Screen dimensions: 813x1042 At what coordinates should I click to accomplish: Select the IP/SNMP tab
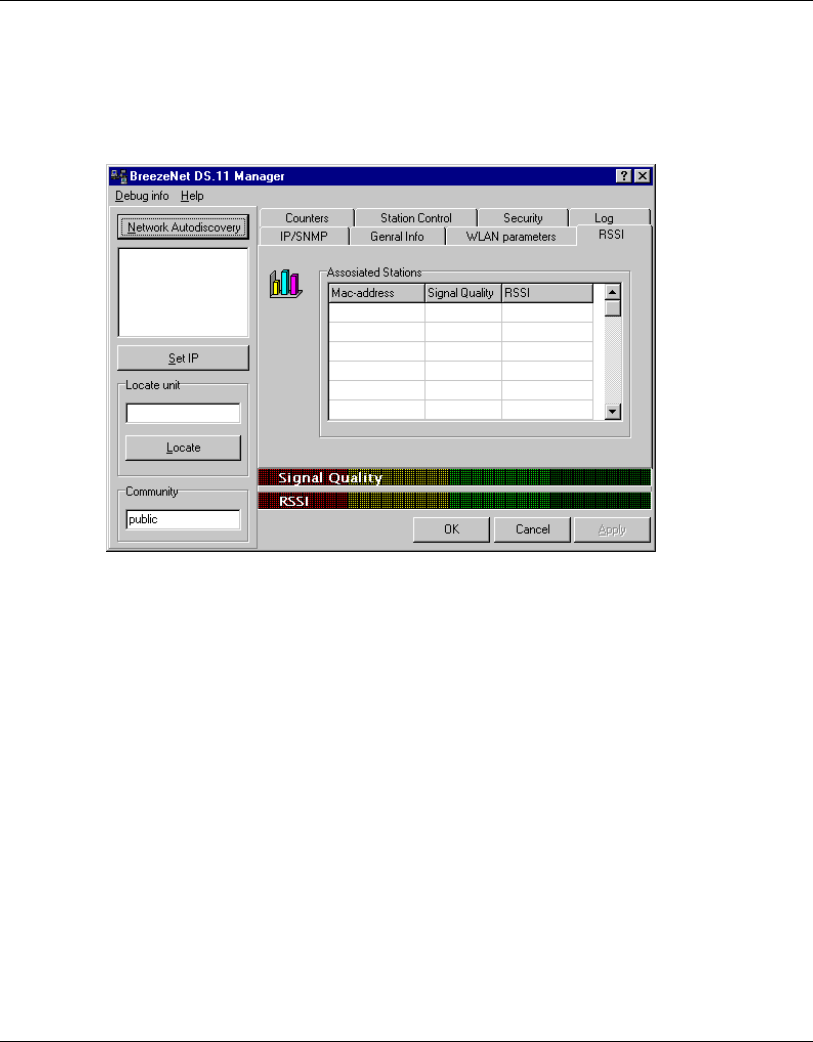pyautogui.click(x=304, y=237)
